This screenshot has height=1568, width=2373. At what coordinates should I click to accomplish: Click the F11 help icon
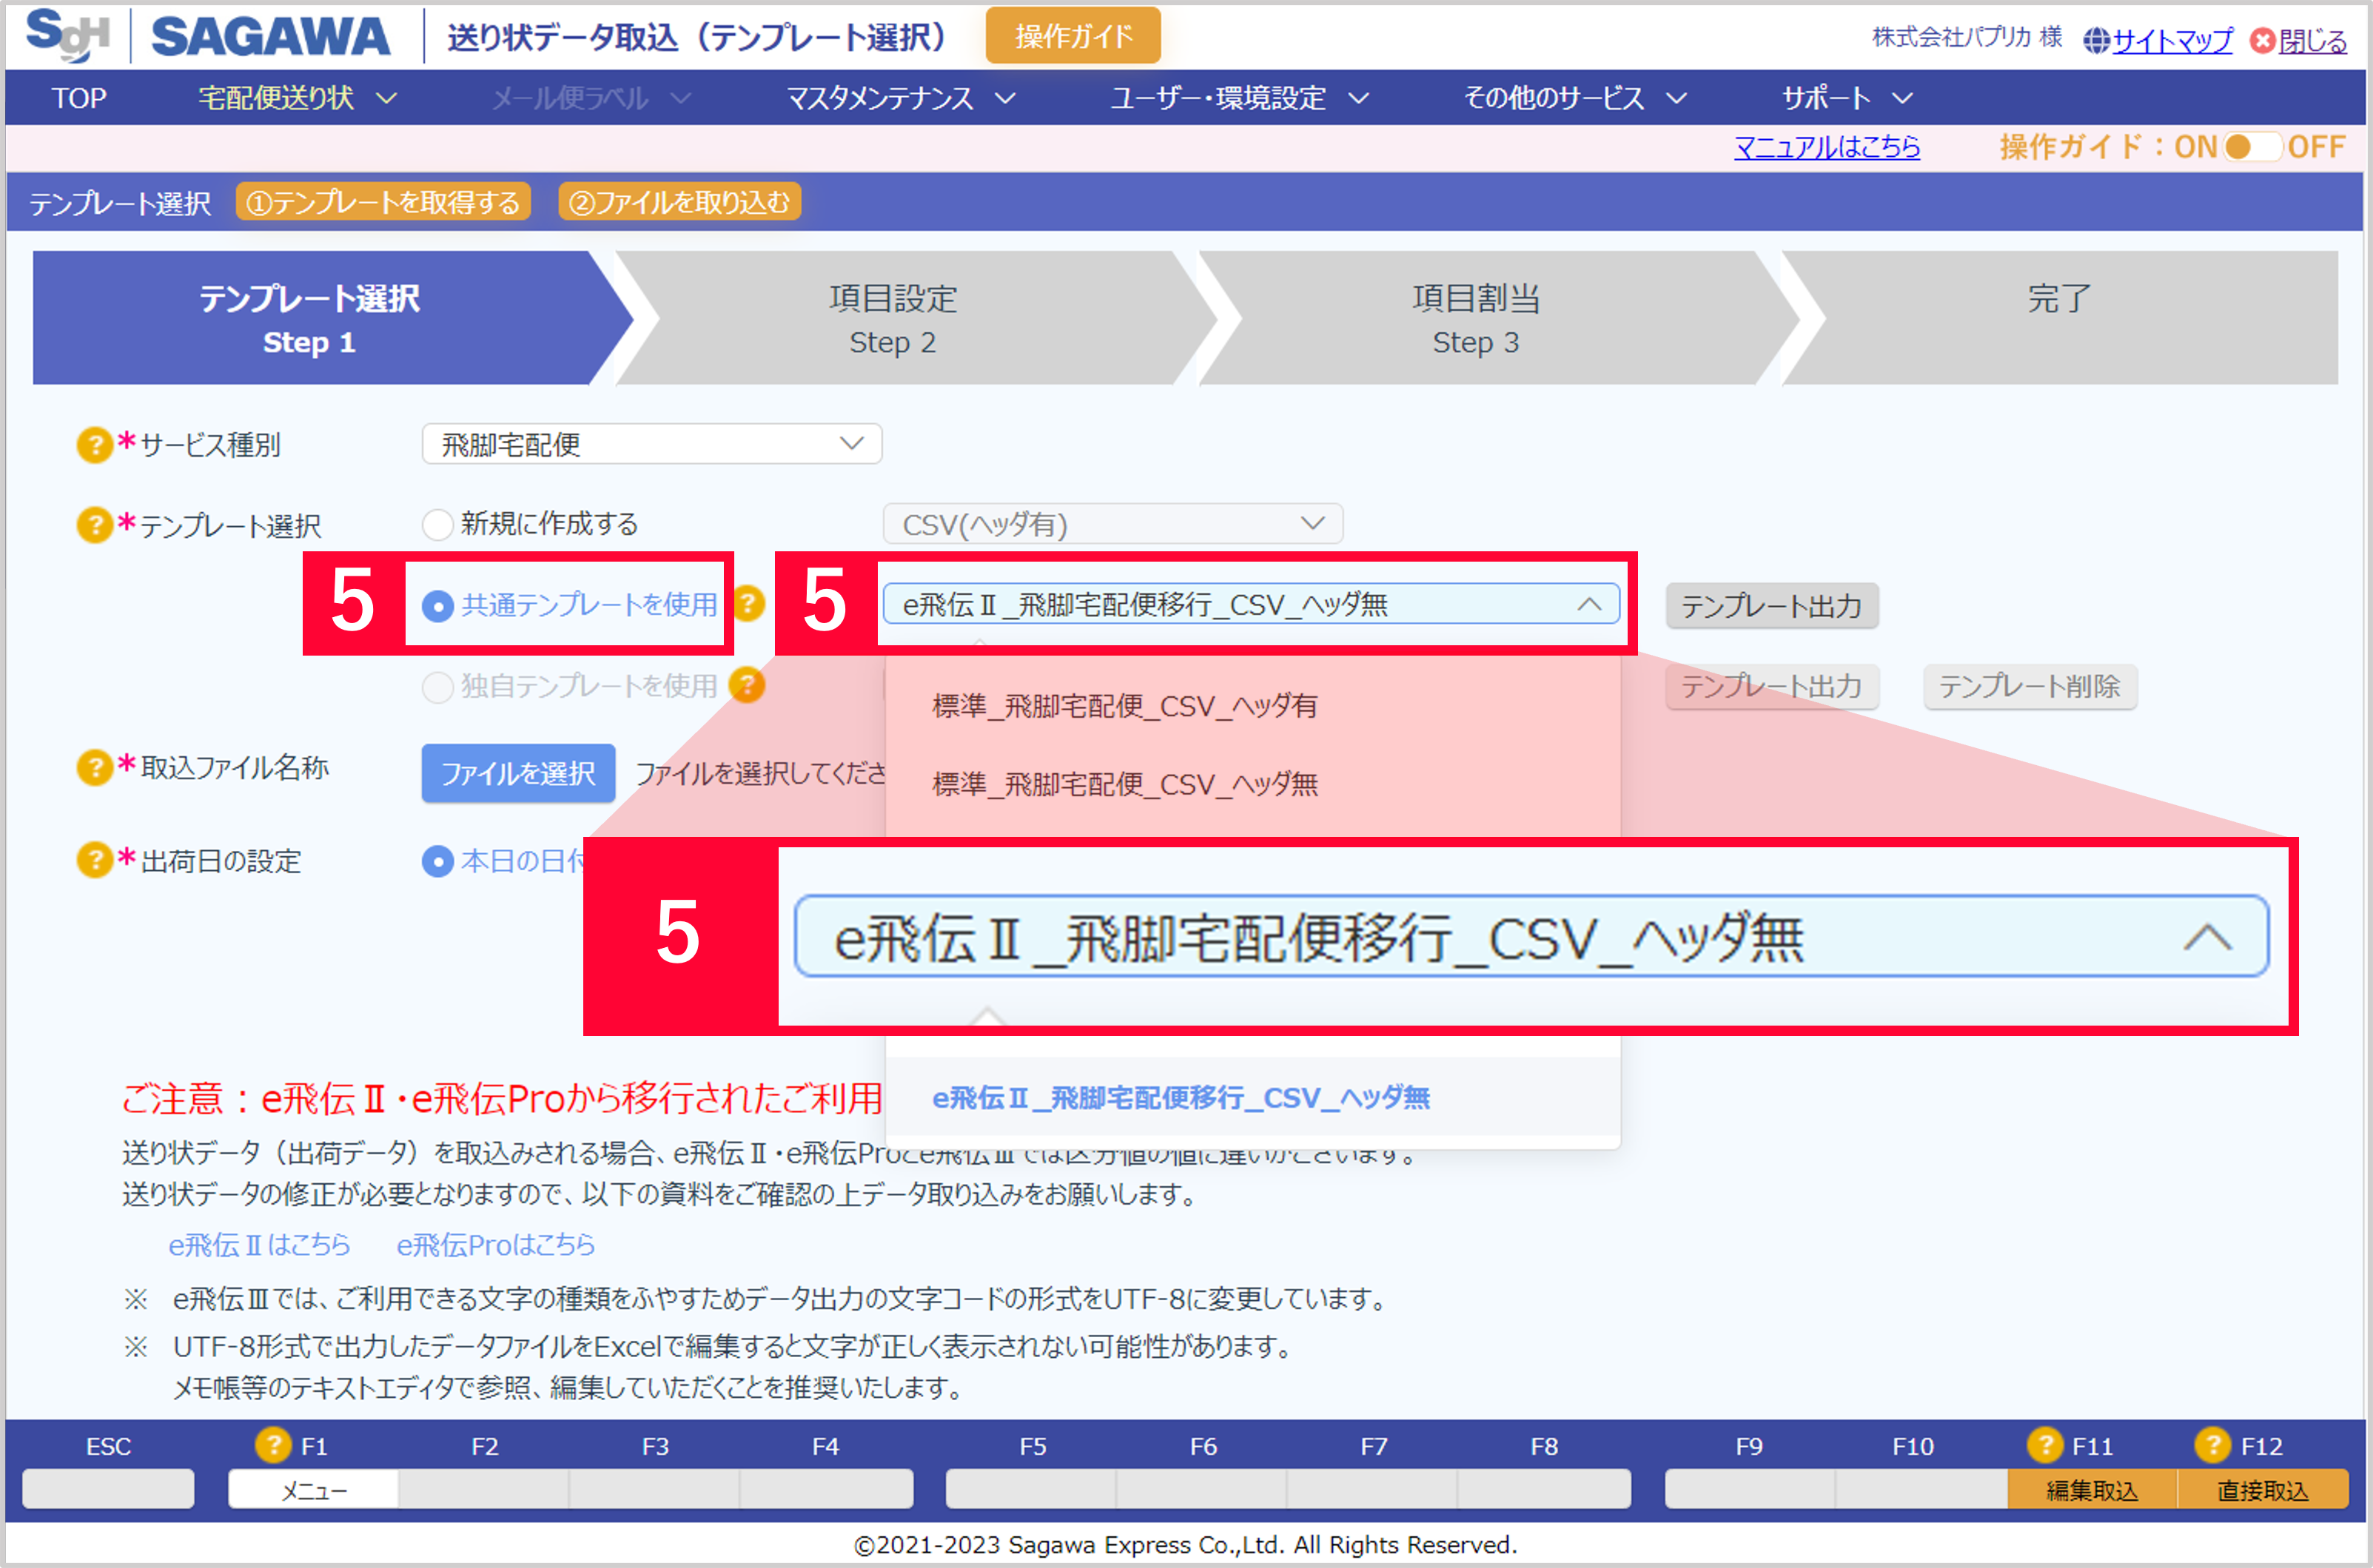tap(2045, 1445)
